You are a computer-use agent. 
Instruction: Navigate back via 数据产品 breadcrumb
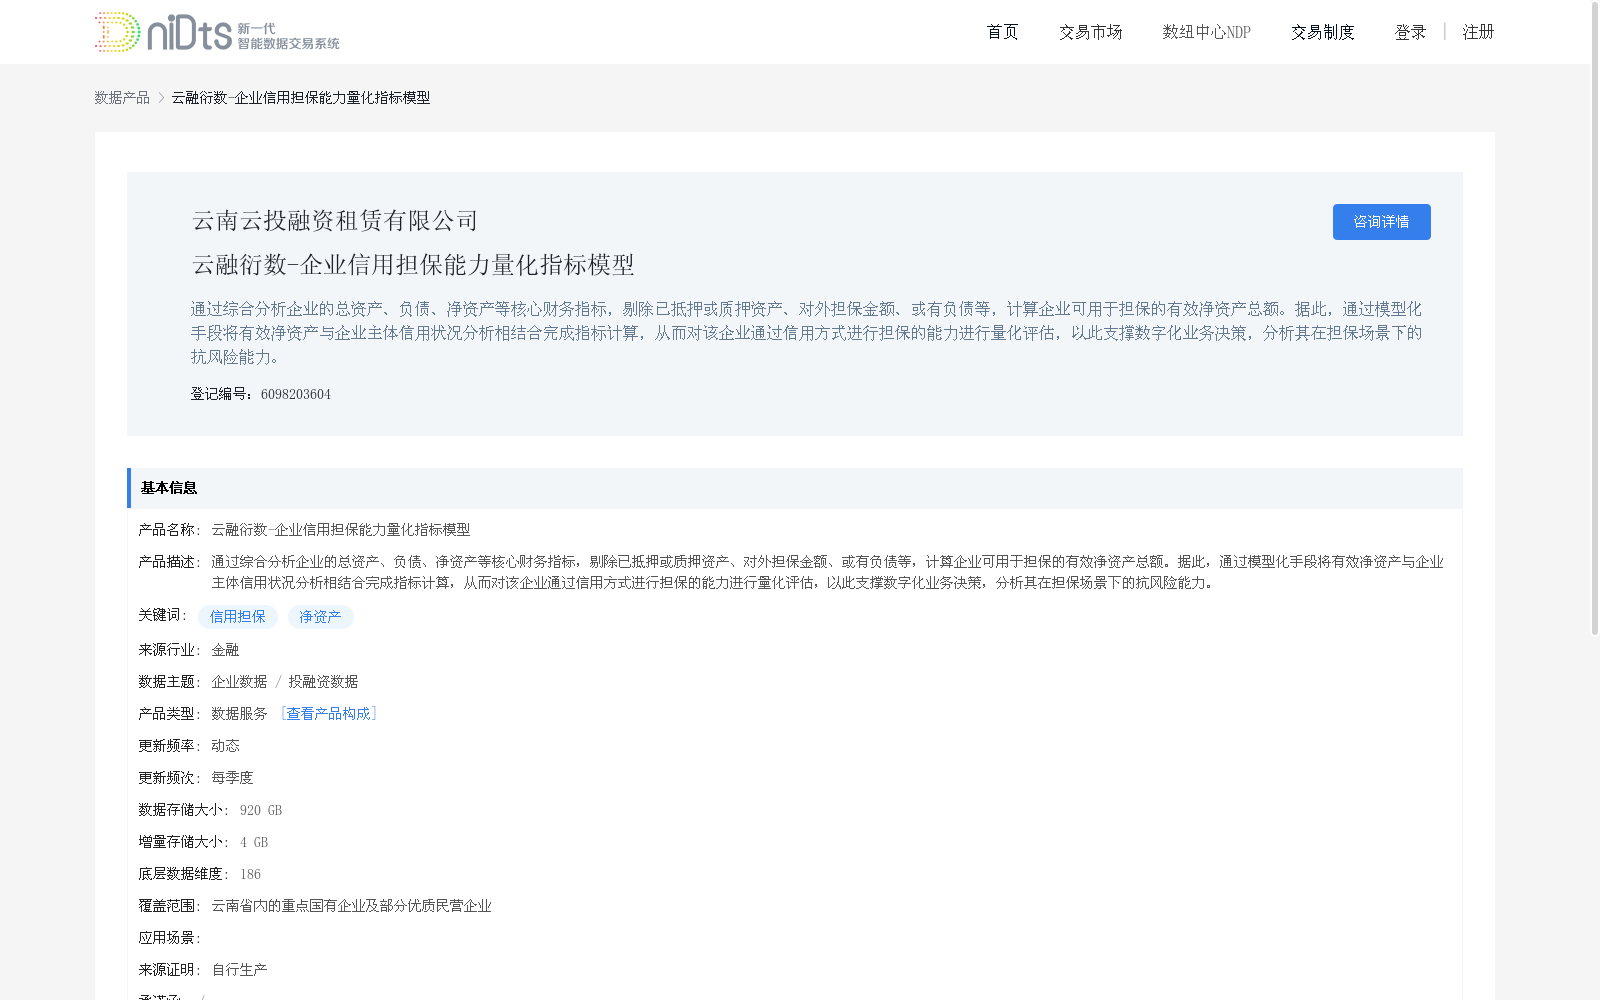[x=122, y=97]
